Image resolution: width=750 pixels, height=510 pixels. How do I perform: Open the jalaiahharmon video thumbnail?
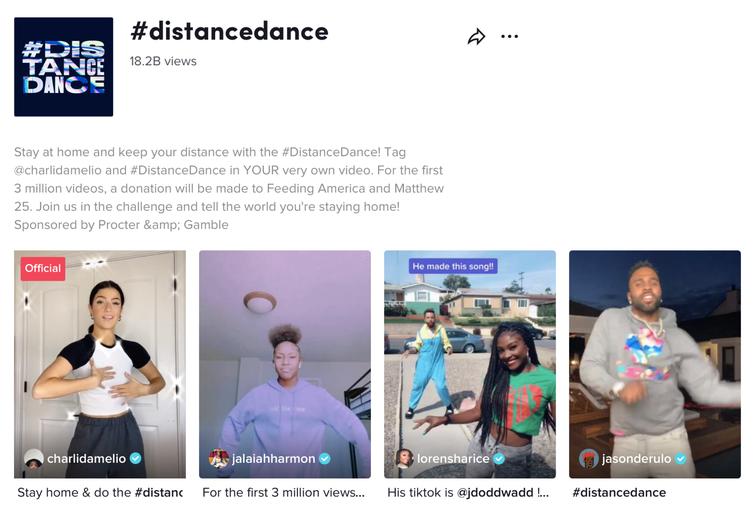tap(285, 364)
